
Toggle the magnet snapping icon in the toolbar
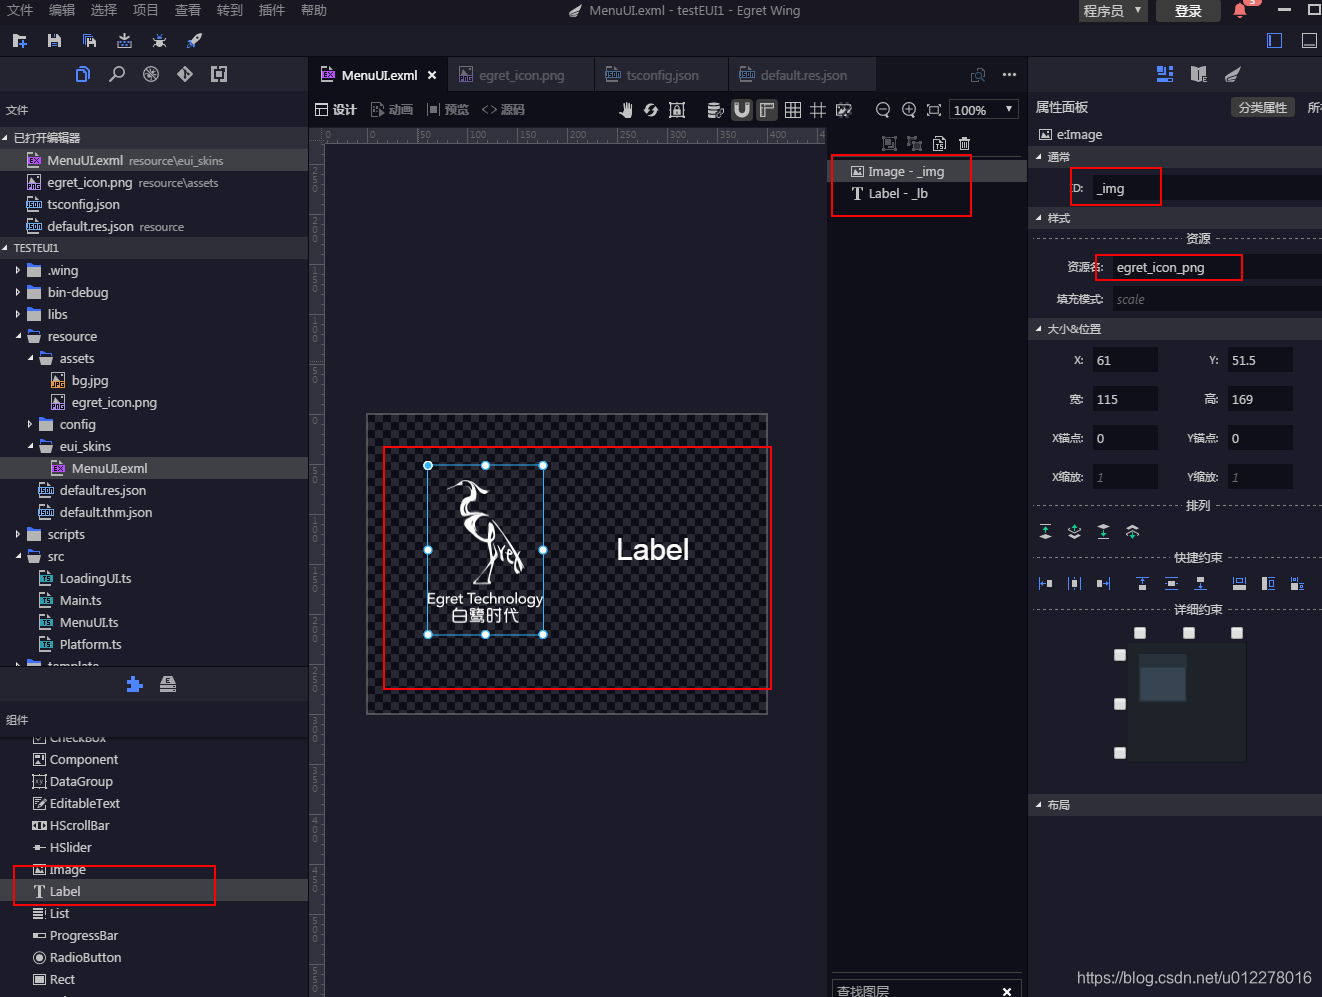point(741,110)
